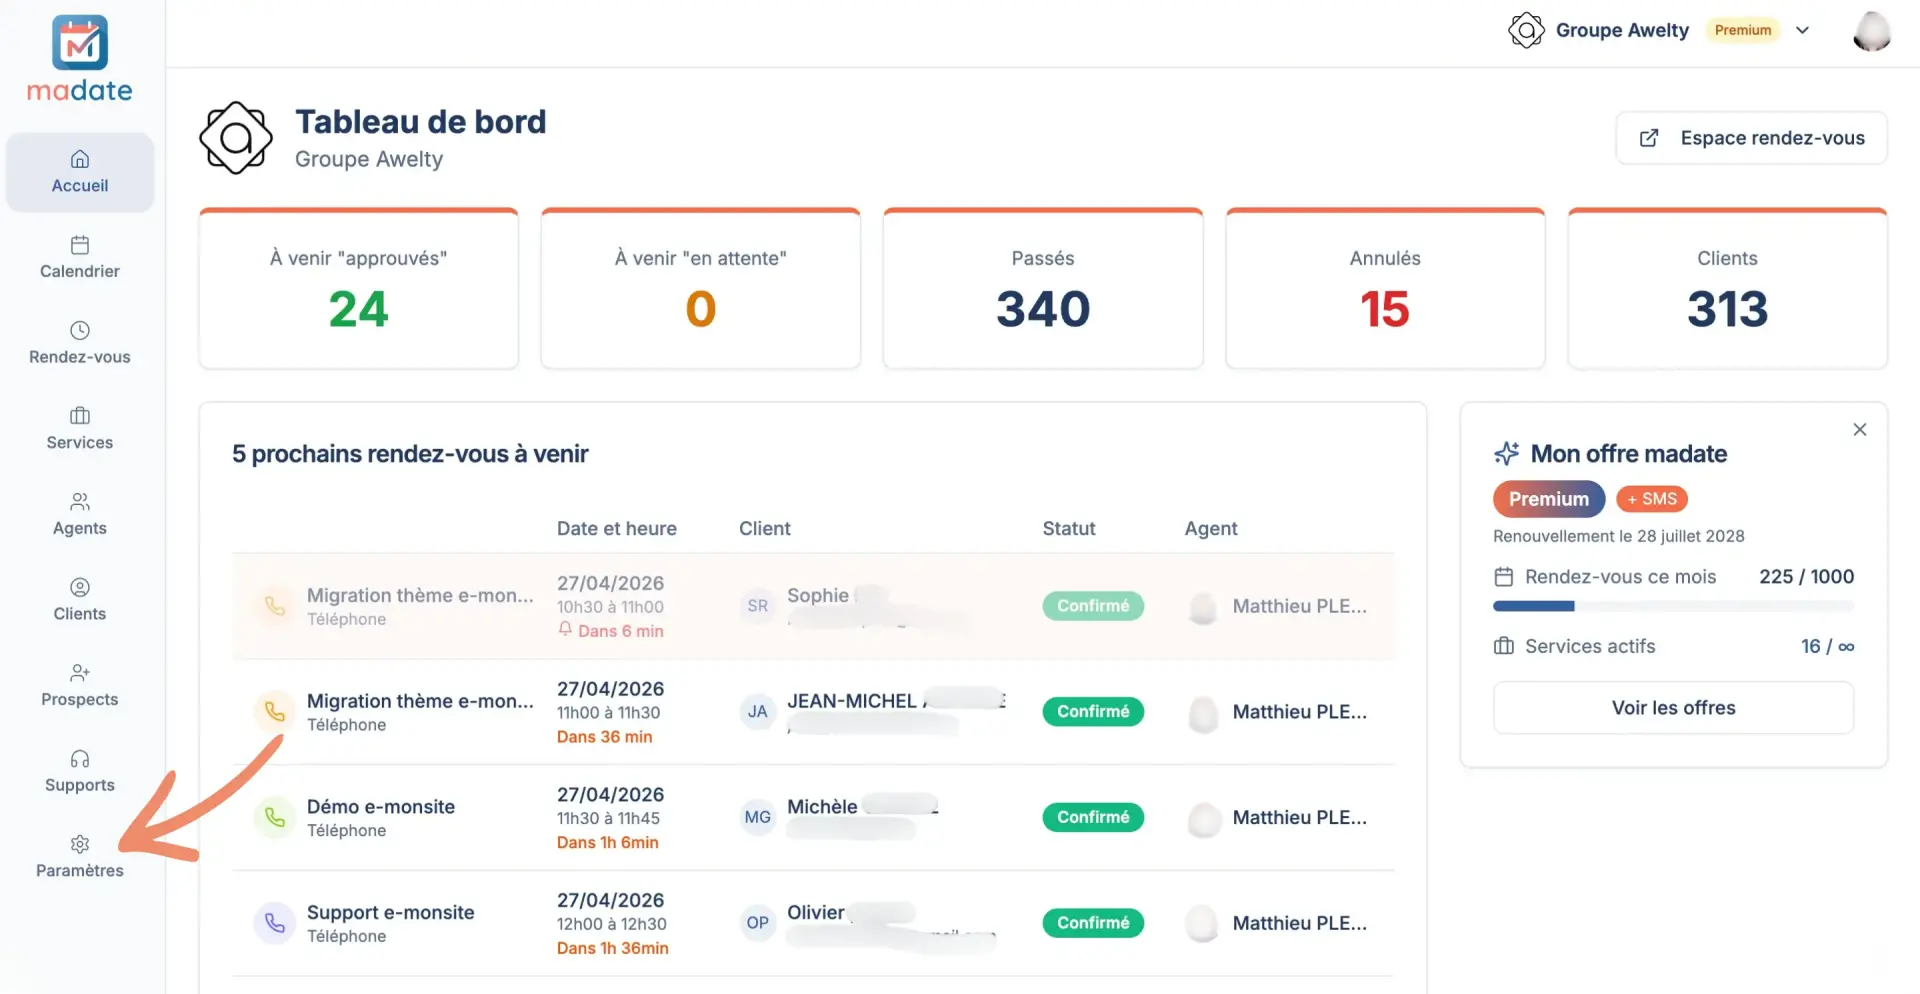Click client name Michèle

click(822, 807)
